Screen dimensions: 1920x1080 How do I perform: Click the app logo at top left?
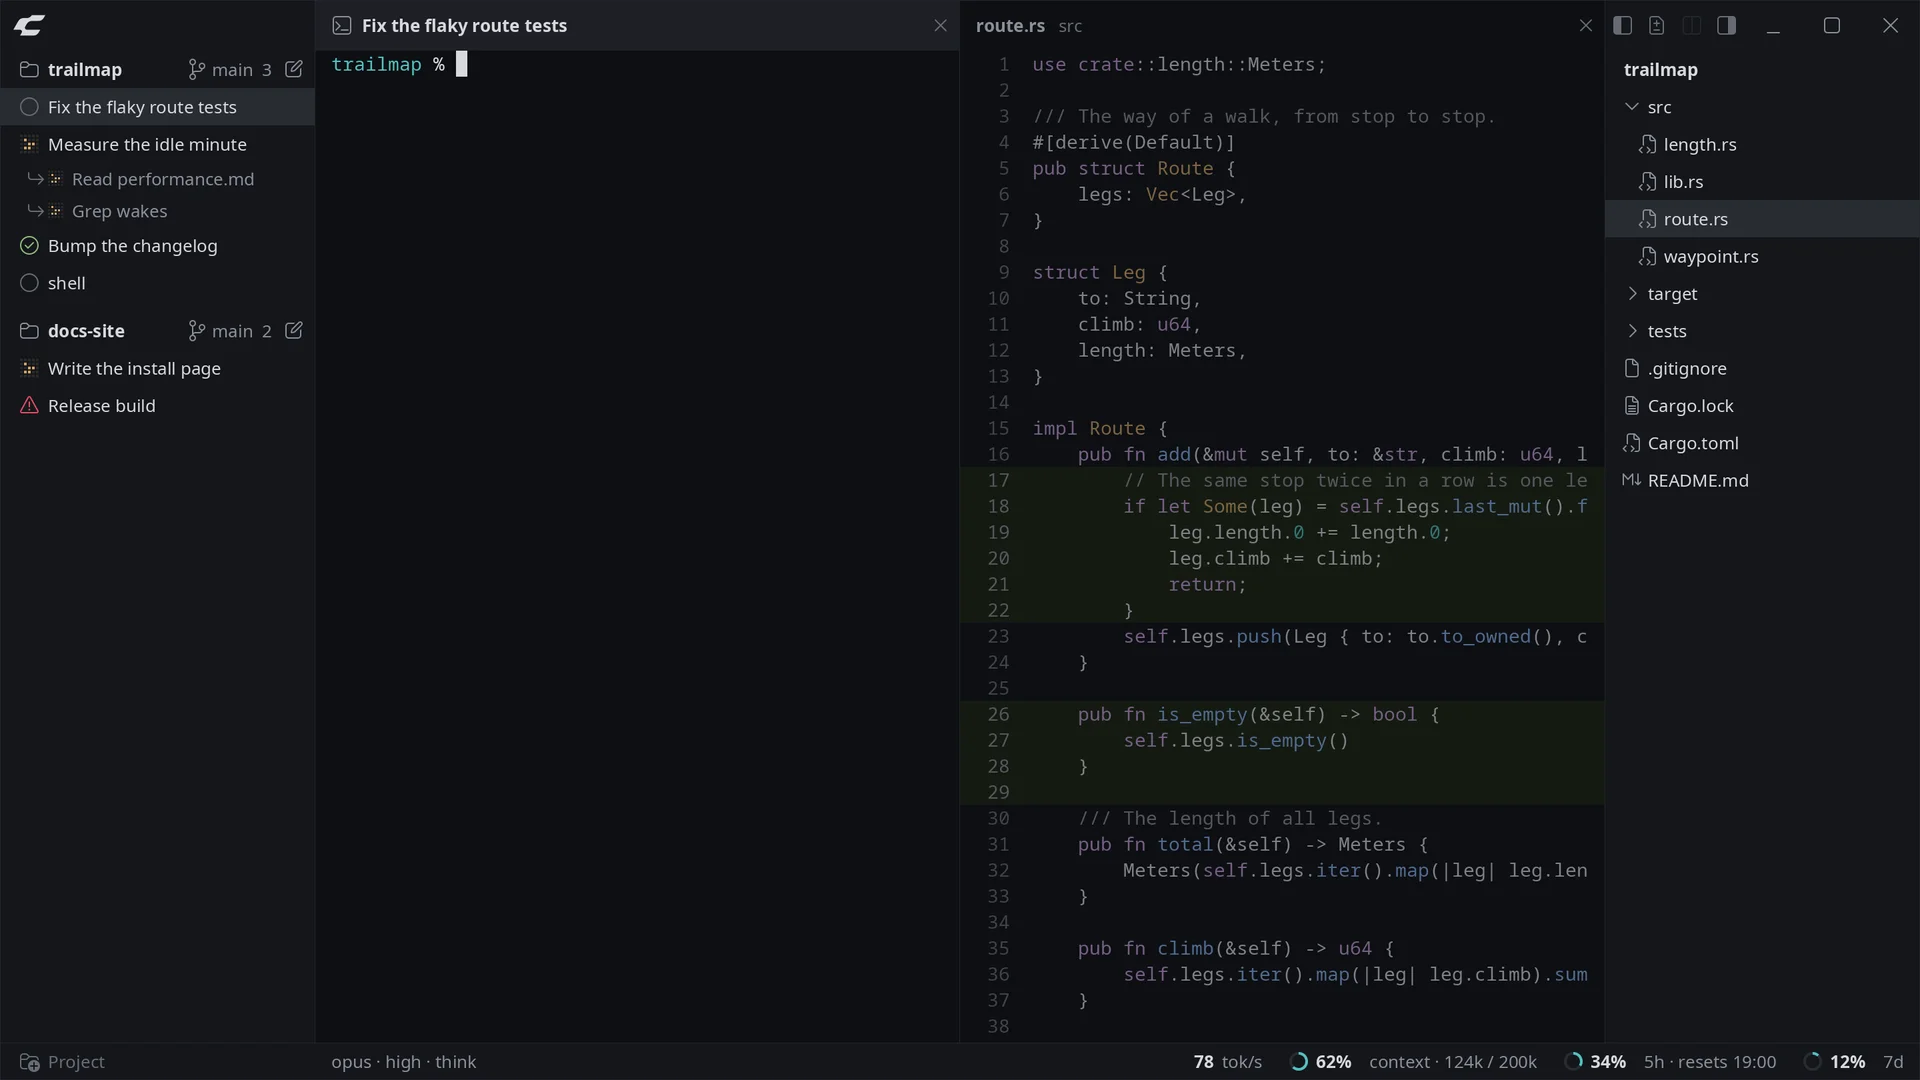pyautogui.click(x=29, y=26)
